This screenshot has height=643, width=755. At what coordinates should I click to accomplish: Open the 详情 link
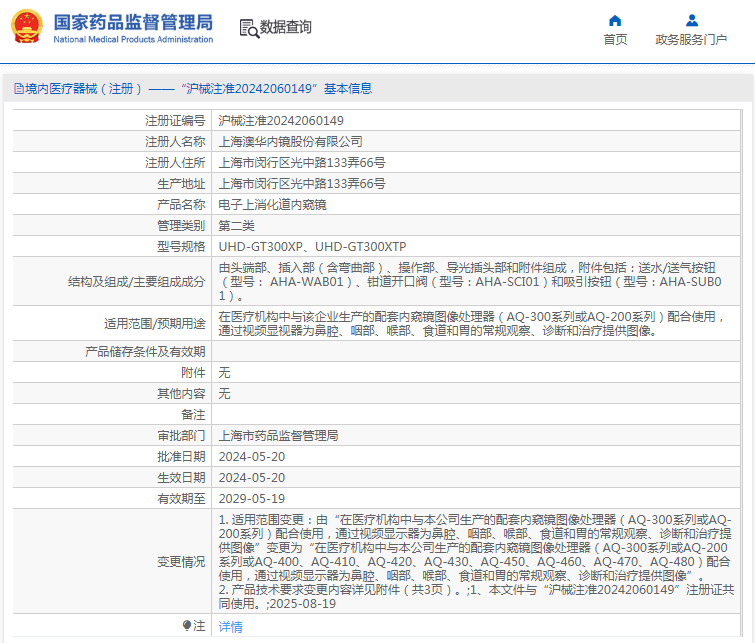coord(230,627)
